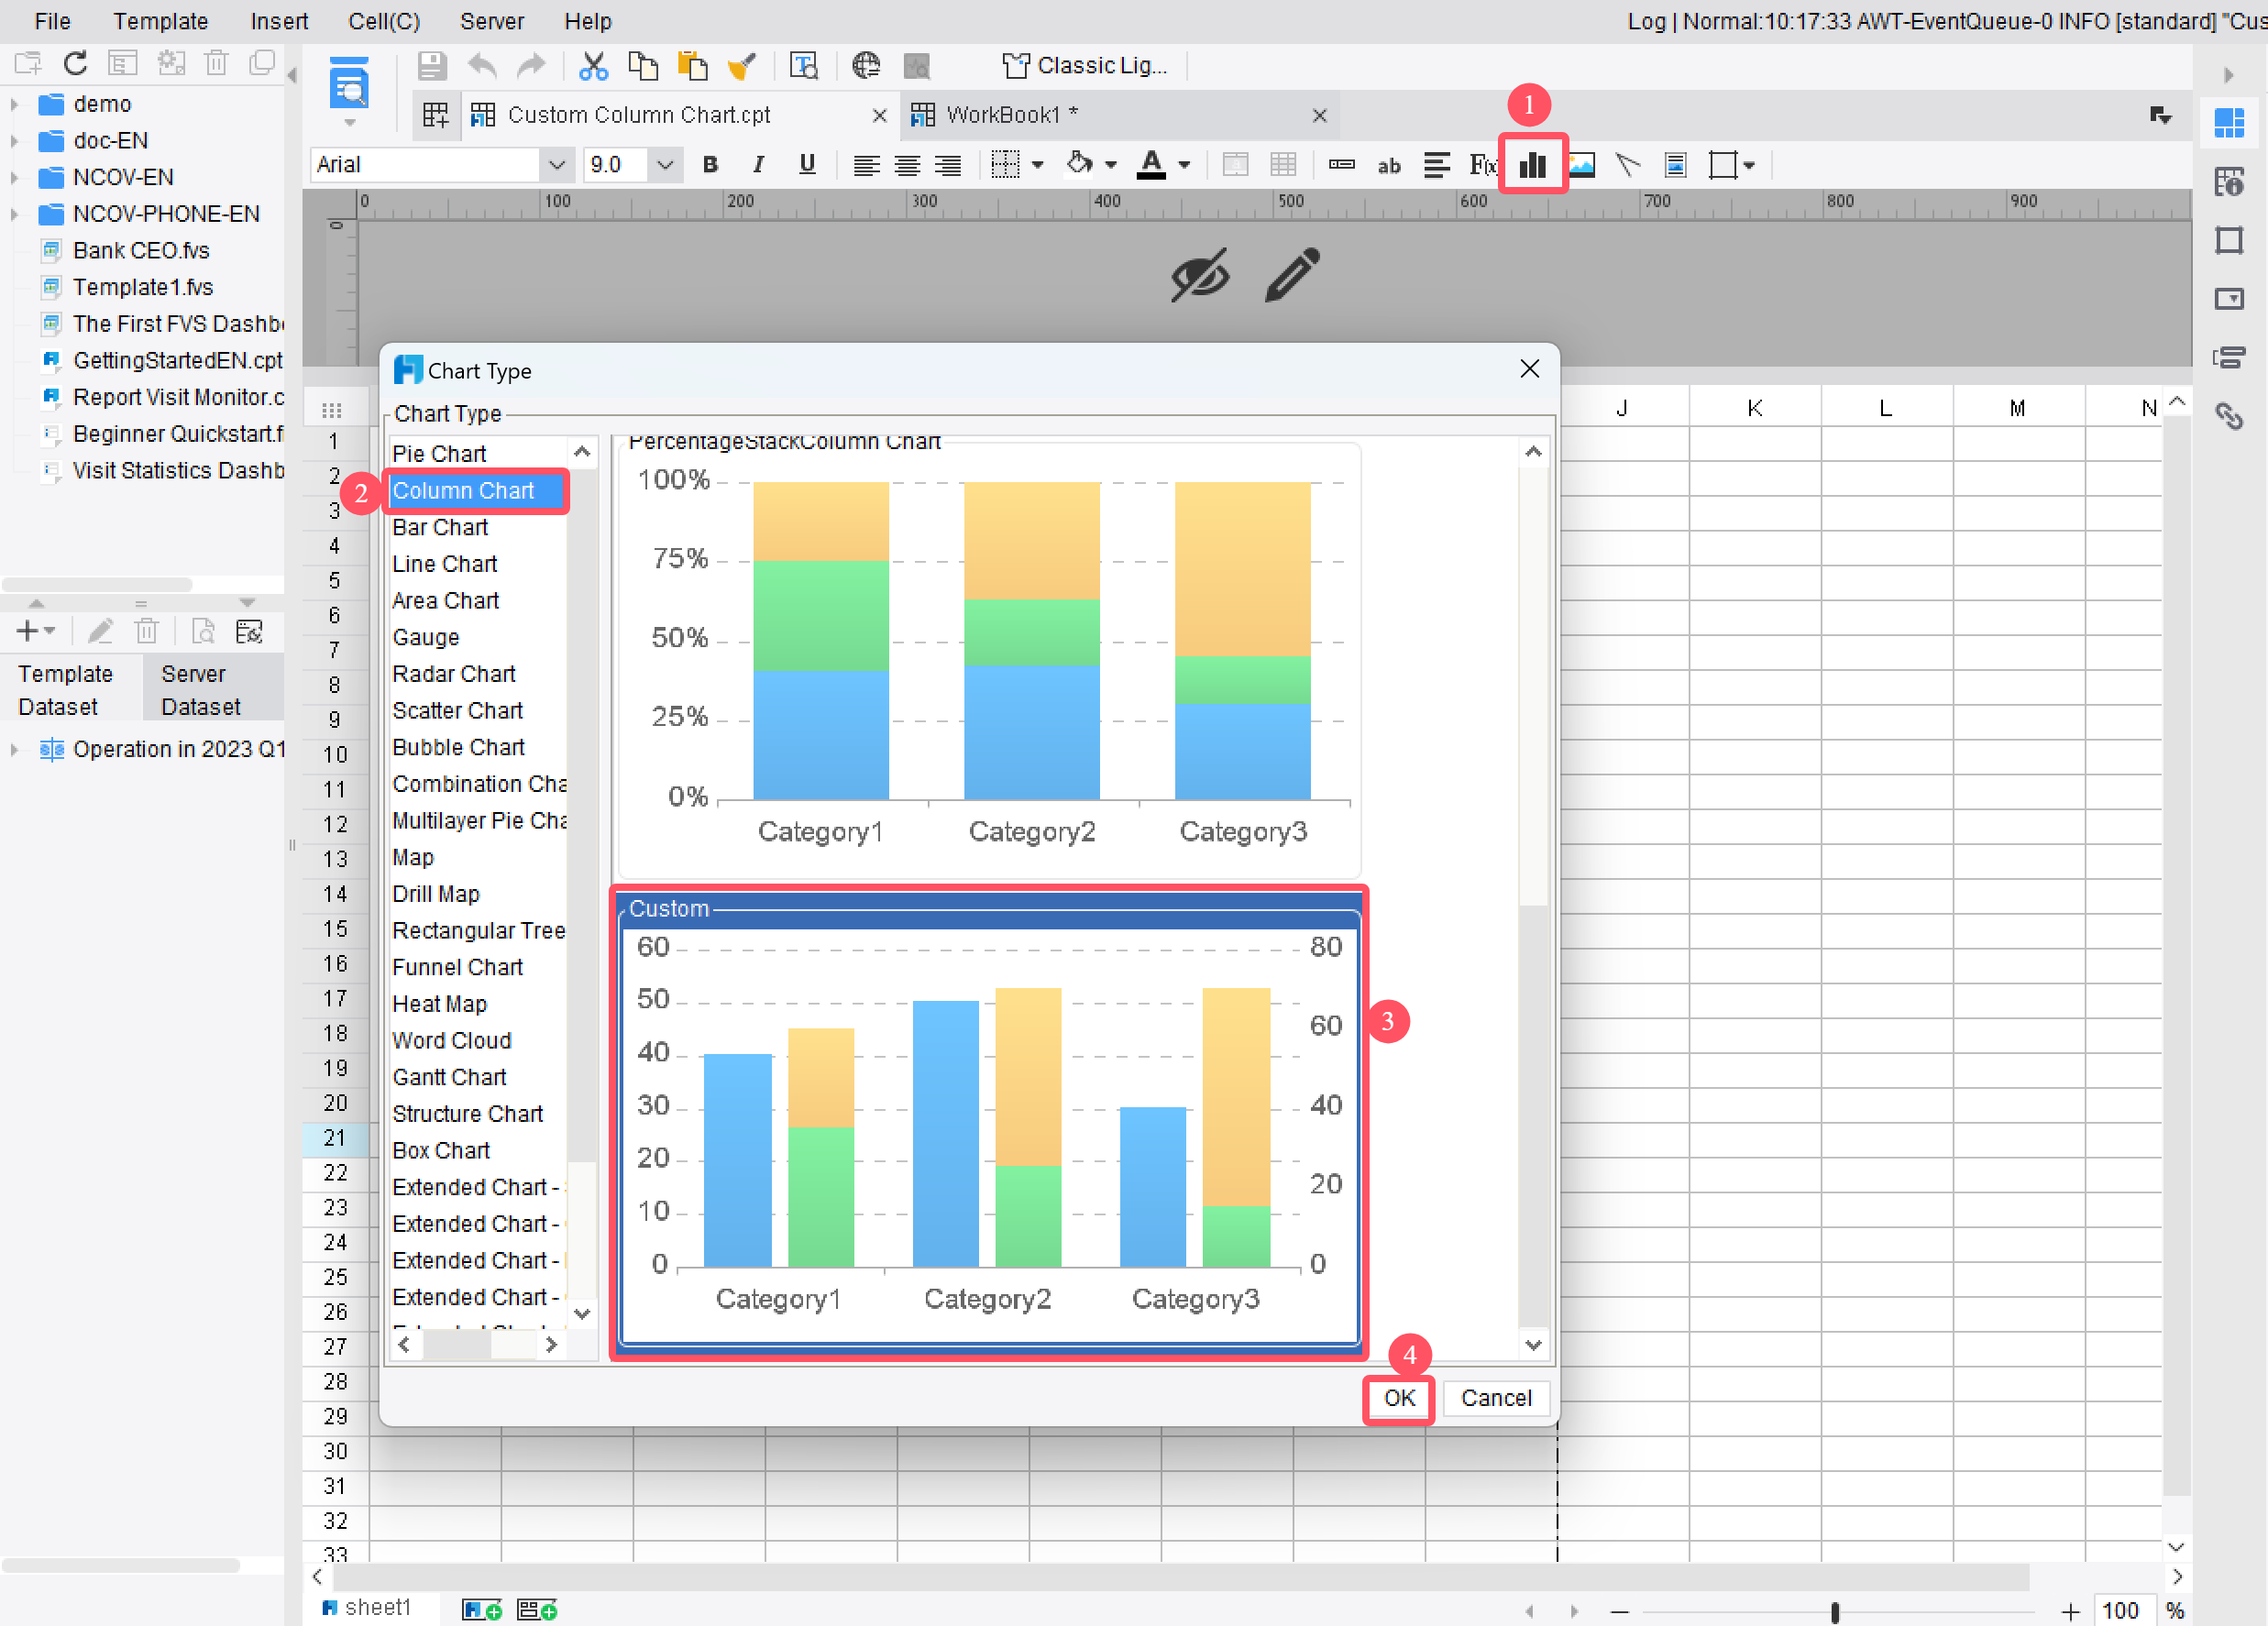Click Cancel in Chart Type dialog

1495,1398
